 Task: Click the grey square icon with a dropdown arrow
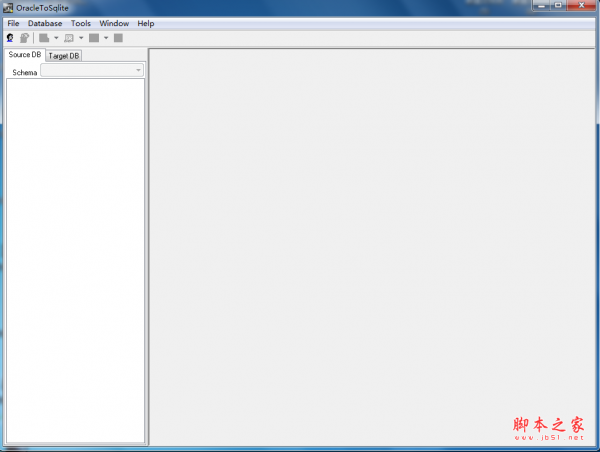[94, 38]
